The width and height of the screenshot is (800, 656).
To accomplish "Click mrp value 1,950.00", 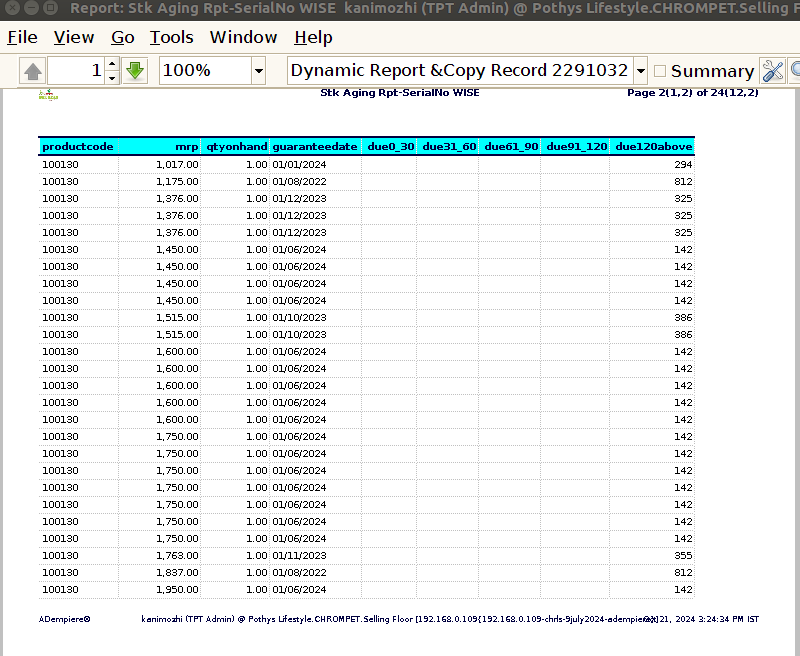I will coord(177,590).
